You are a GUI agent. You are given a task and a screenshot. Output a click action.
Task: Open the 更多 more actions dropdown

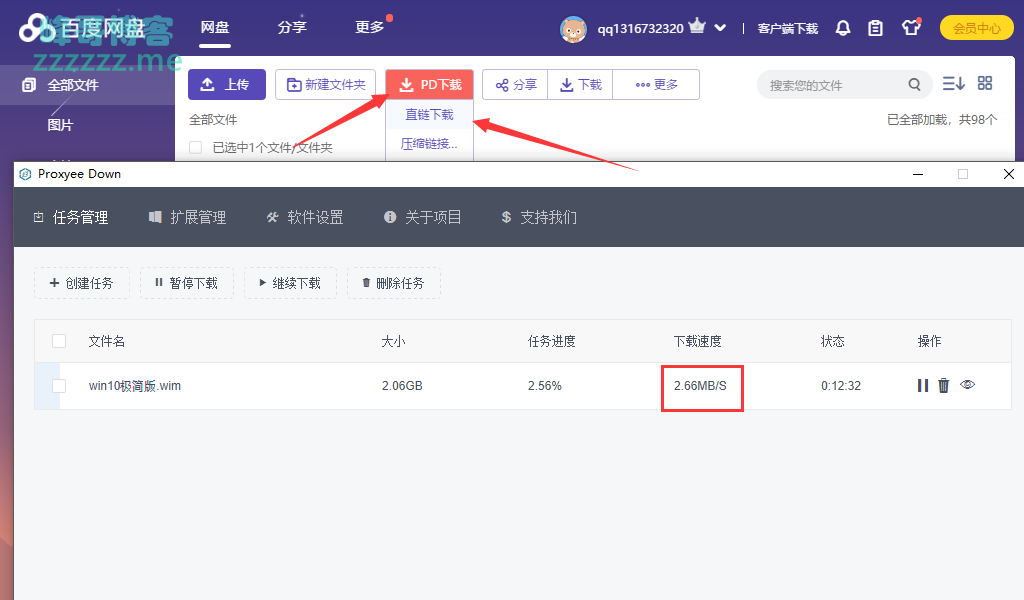click(656, 85)
